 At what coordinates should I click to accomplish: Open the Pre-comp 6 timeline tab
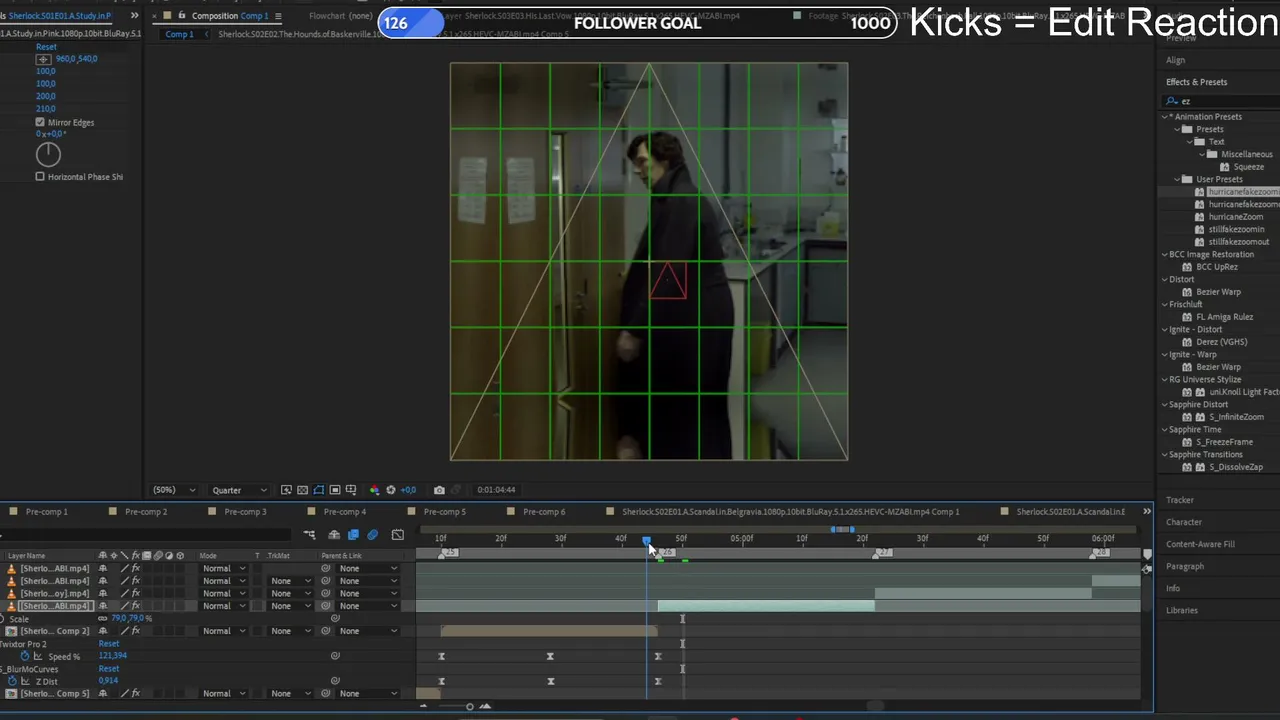pos(544,512)
